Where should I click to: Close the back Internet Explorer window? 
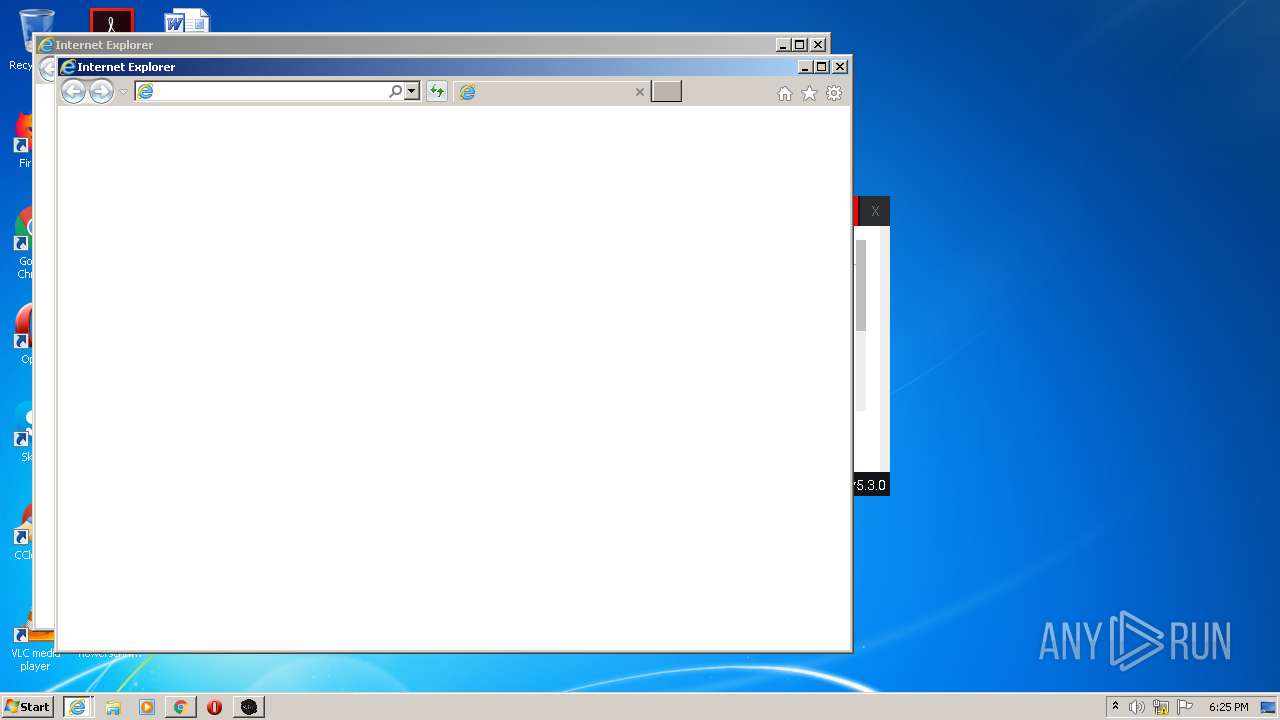[x=818, y=45]
